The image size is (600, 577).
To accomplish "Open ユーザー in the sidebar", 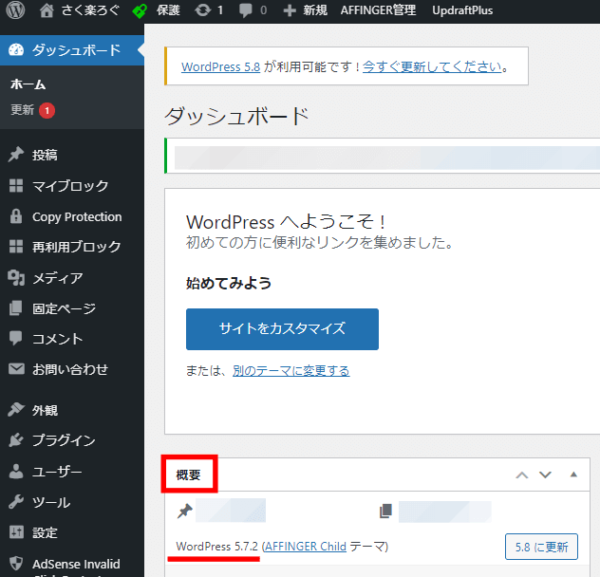I will (x=57, y=472).
